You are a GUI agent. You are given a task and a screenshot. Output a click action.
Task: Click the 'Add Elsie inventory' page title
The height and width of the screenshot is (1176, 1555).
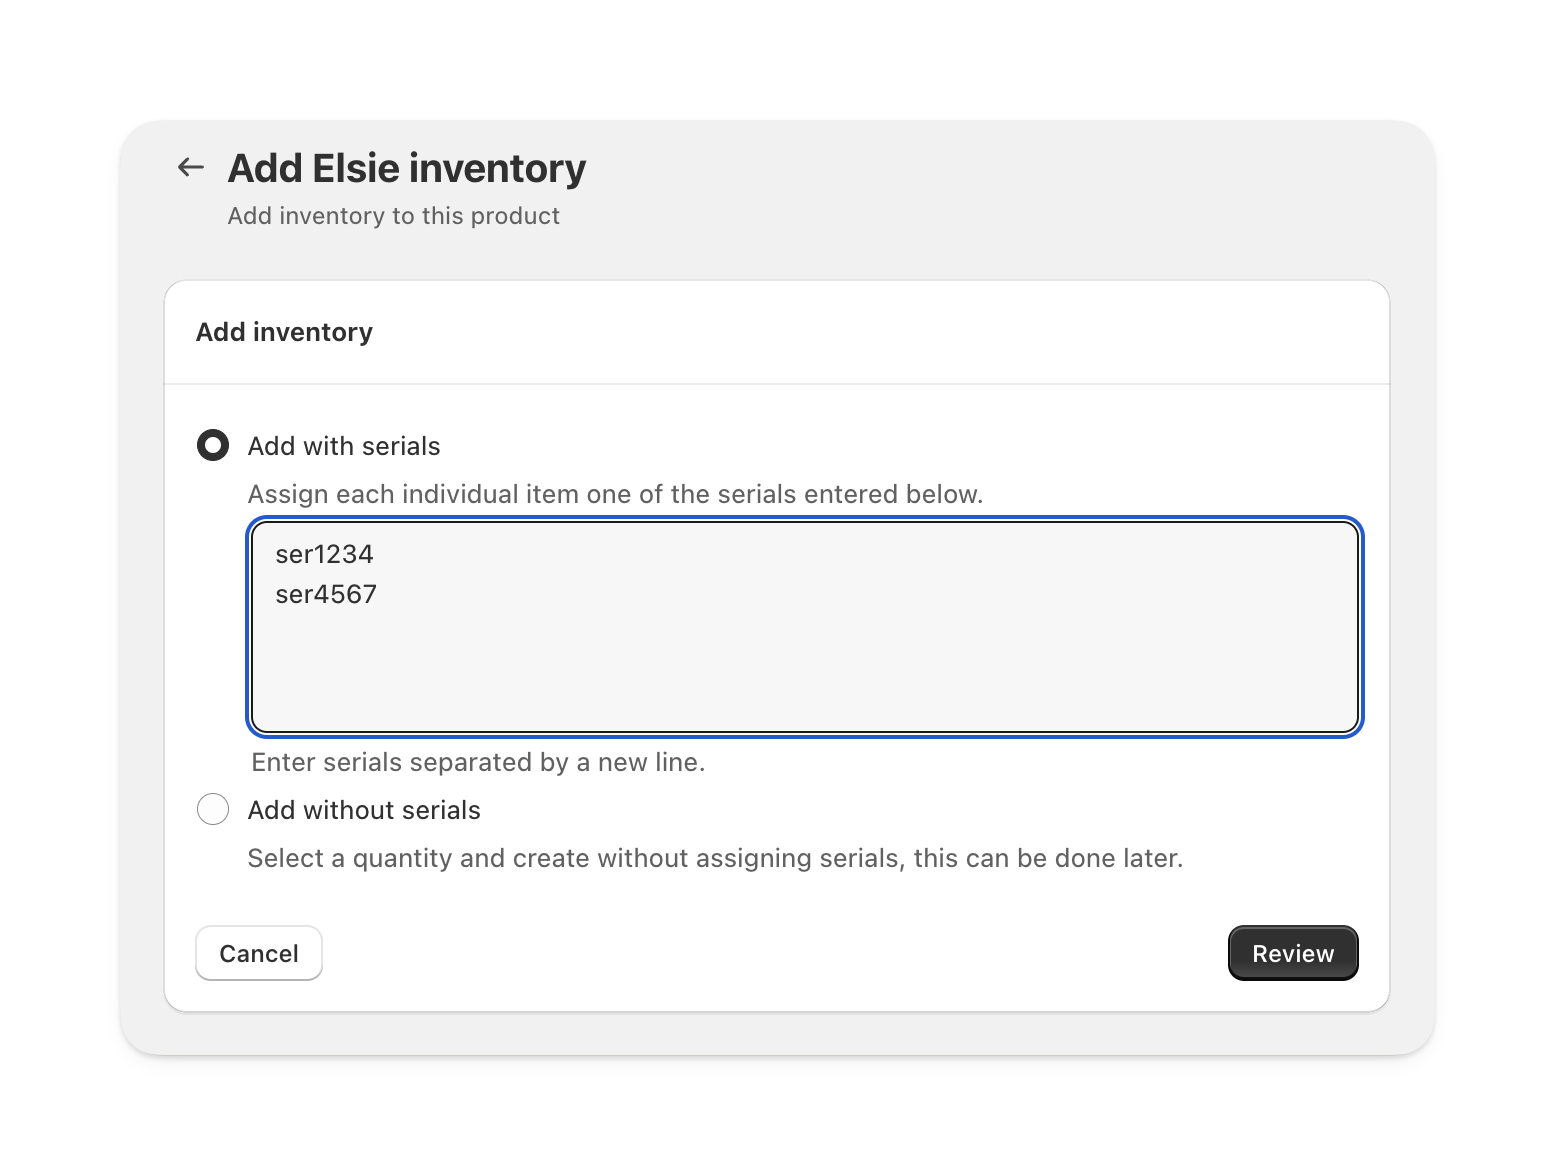(x=406, y=168)
